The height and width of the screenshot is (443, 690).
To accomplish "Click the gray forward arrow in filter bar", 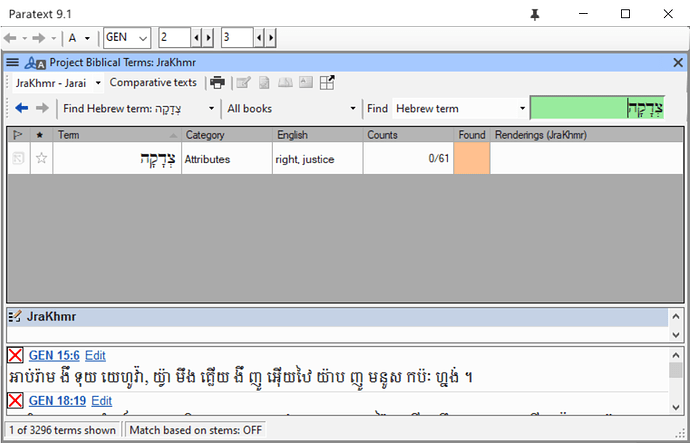I will (x=42, y=108).
